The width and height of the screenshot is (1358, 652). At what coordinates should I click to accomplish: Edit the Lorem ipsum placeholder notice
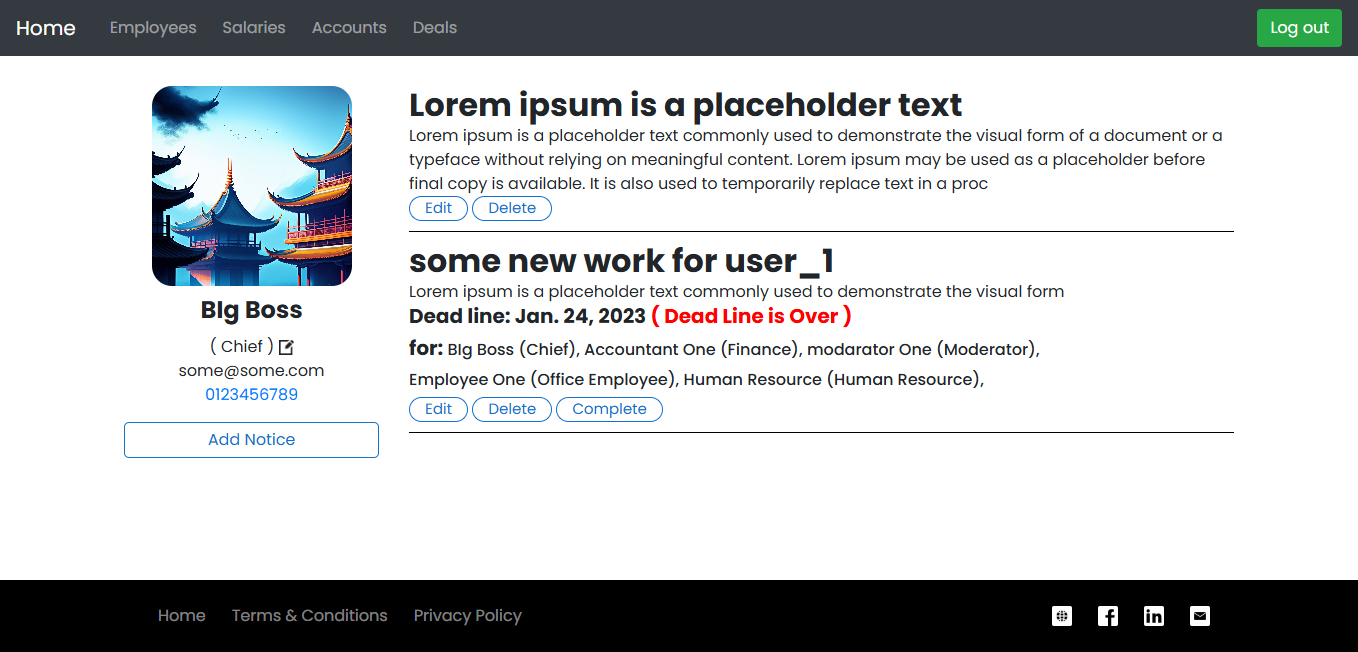pyautogui.click(x=438, y=208)
